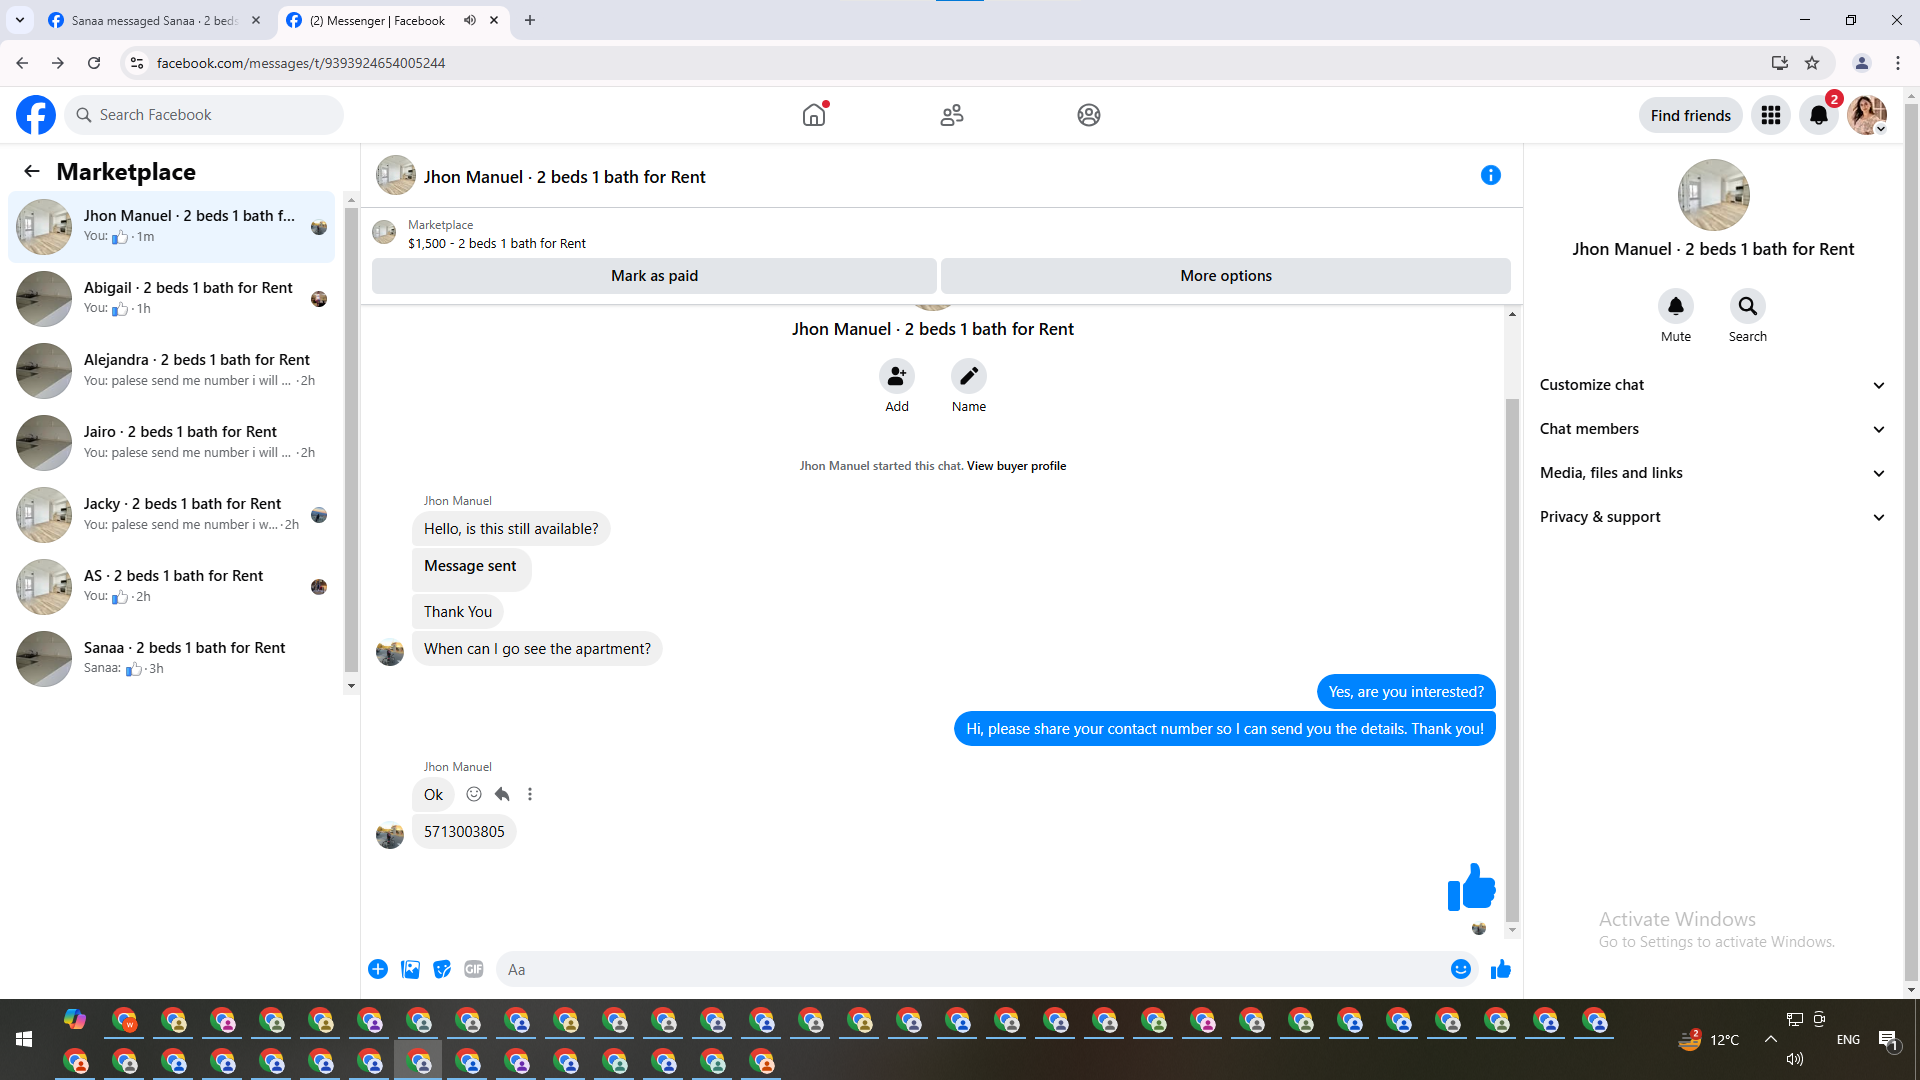Go back from Marketplace chats list

coord(32,171)
